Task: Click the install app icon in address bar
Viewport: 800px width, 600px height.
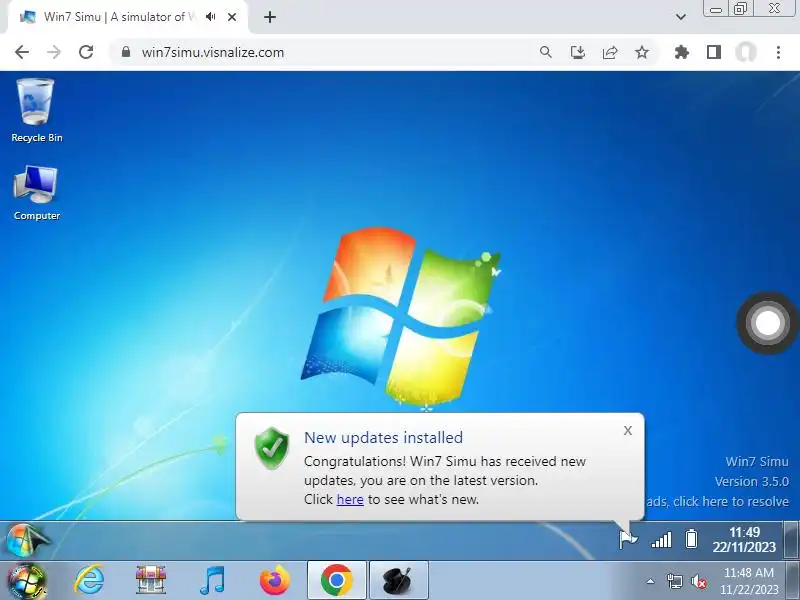Action: pyautogui.click(x=578, y=52)
